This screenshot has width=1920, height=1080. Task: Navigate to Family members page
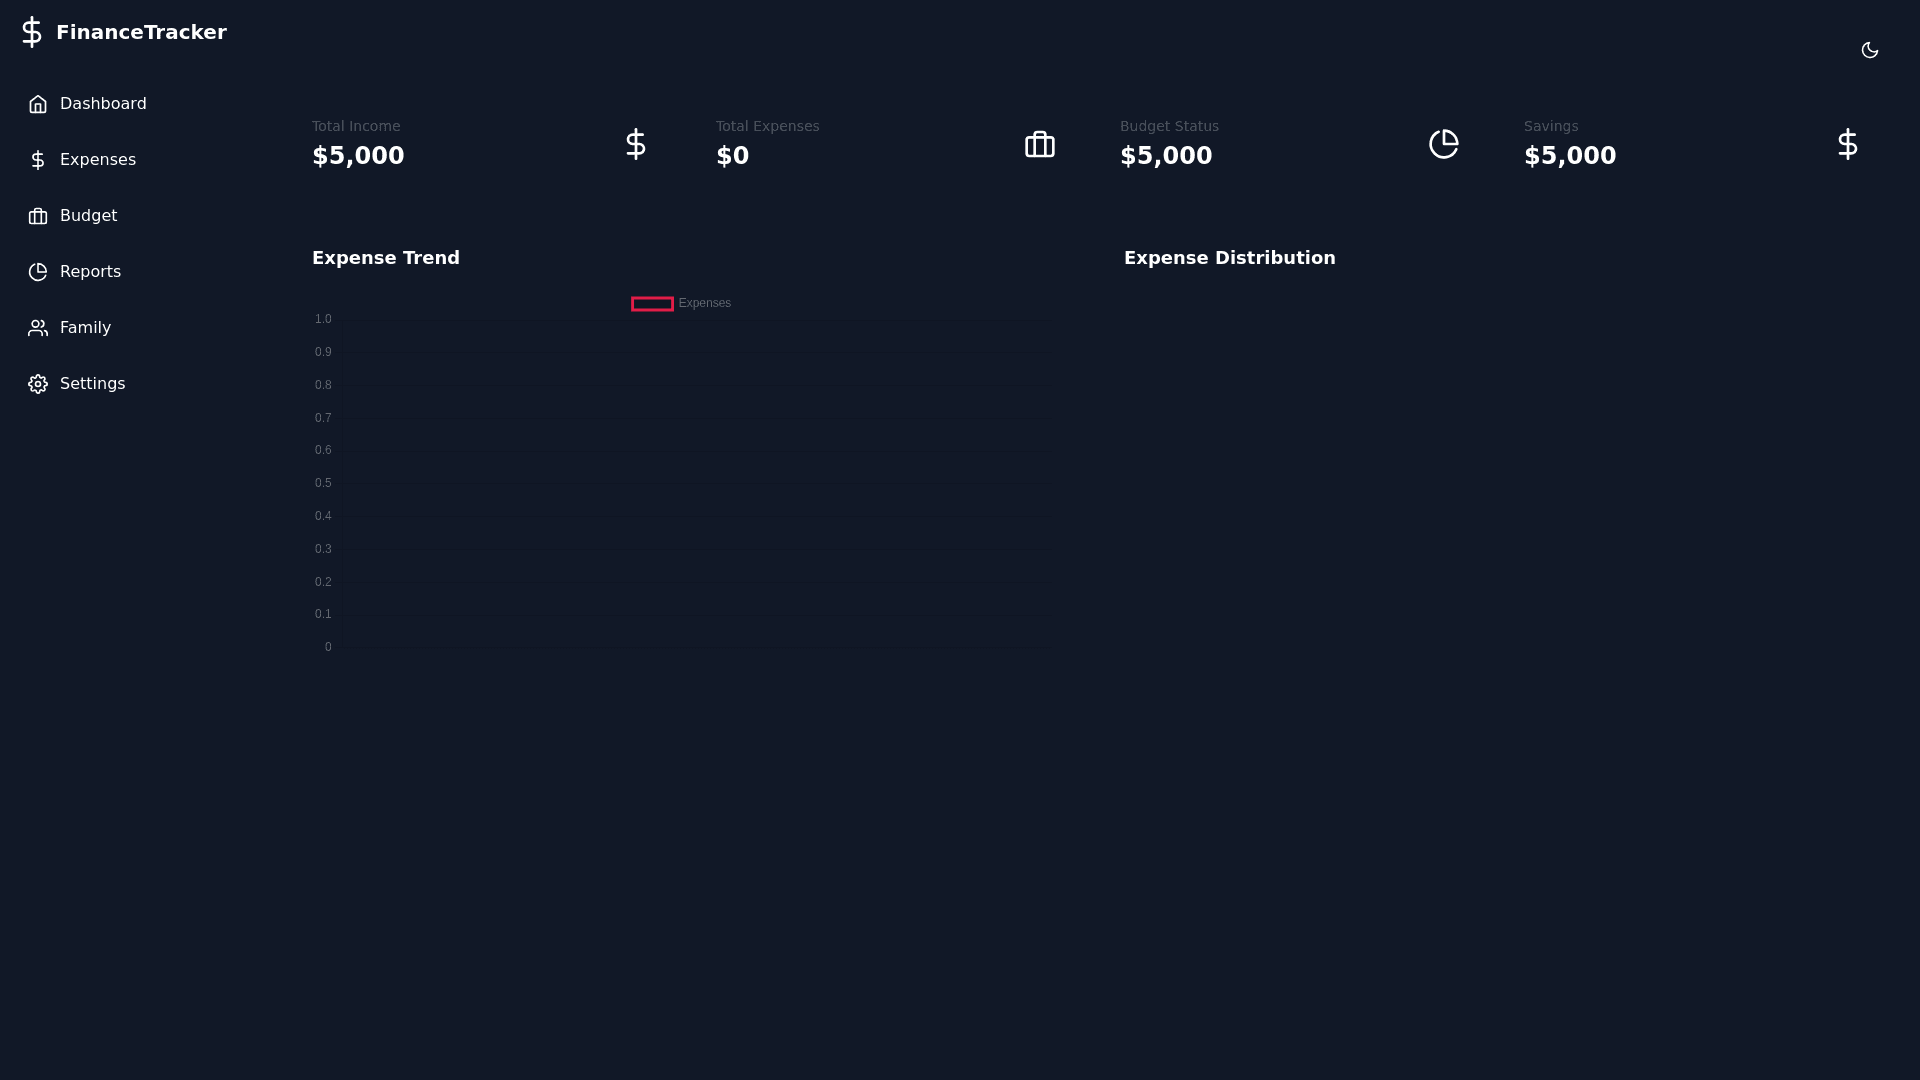85,328
